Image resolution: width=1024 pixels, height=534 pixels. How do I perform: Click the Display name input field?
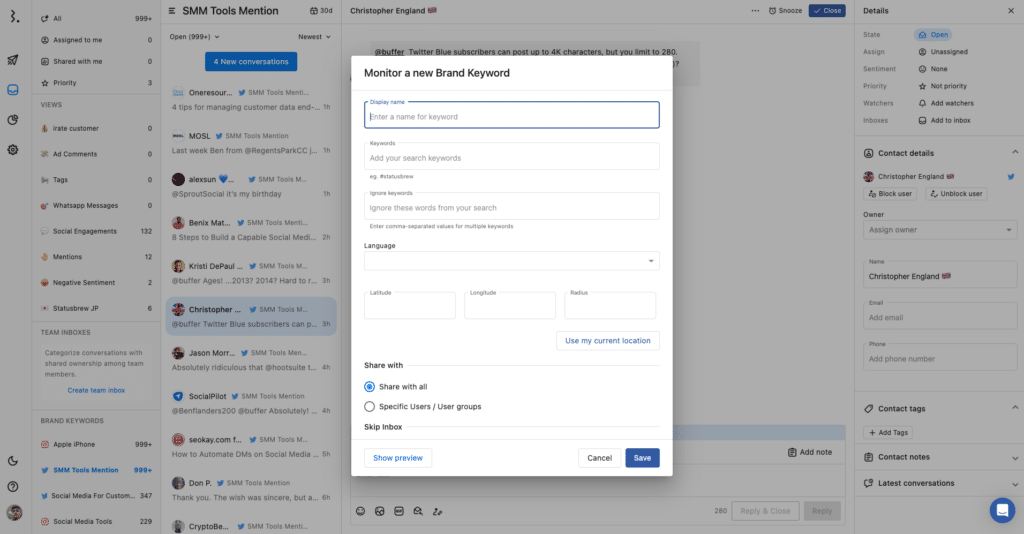pos(511,115)
